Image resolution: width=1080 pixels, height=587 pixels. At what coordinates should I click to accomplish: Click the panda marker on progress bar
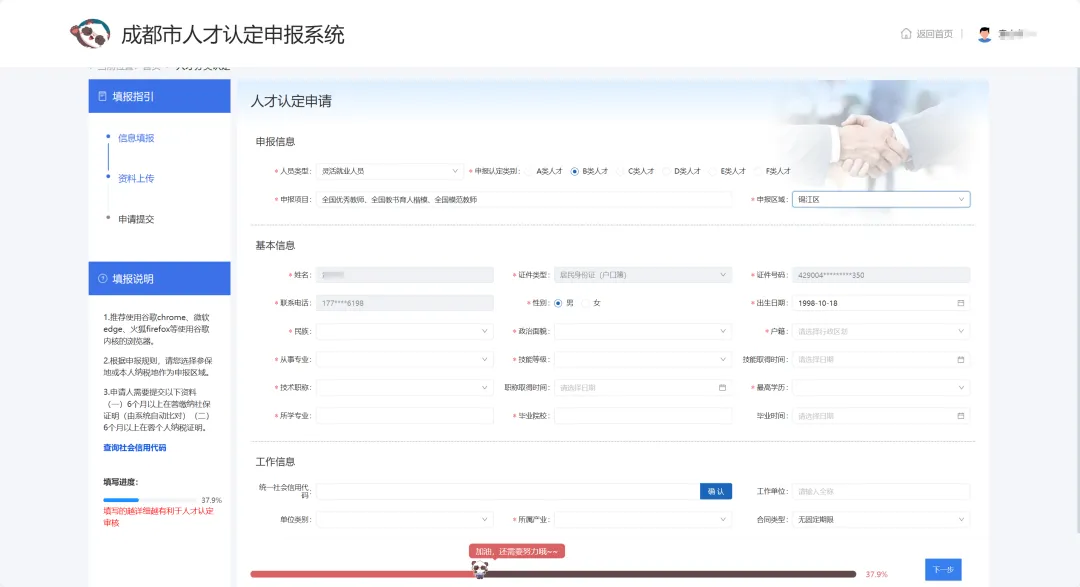pyautogui.click(x=479, y=569)
